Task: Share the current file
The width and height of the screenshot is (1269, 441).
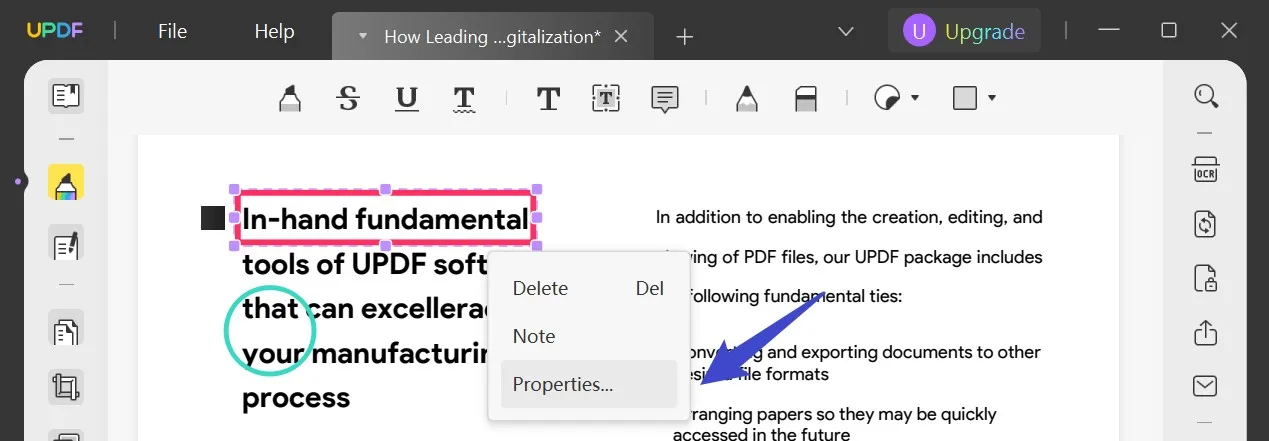Action: tap(1206, 331)
